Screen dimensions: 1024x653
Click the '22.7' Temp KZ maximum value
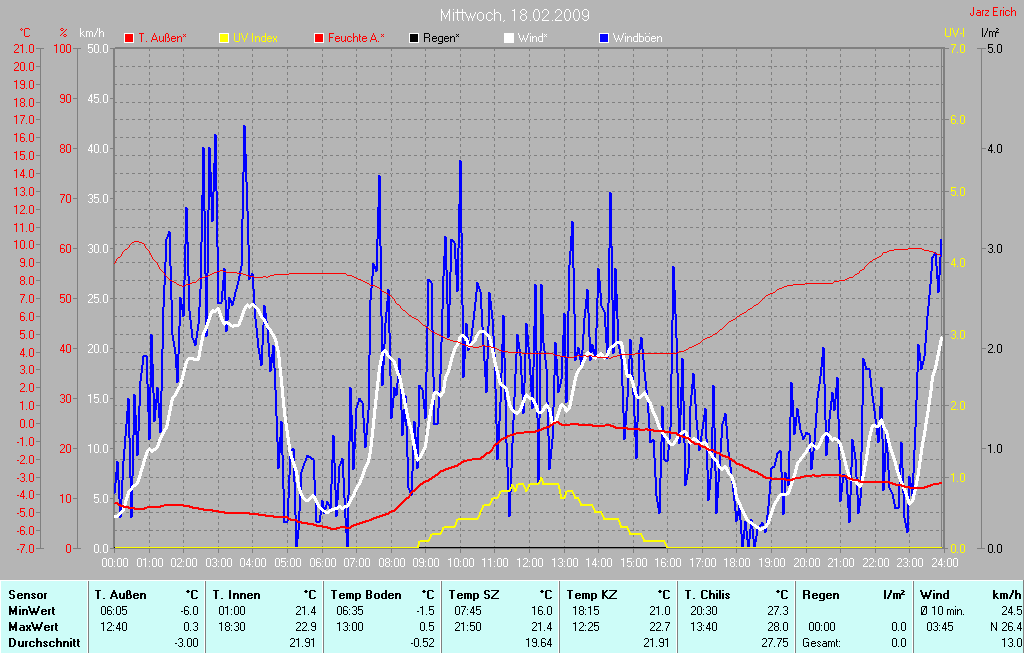click(660, 627)
